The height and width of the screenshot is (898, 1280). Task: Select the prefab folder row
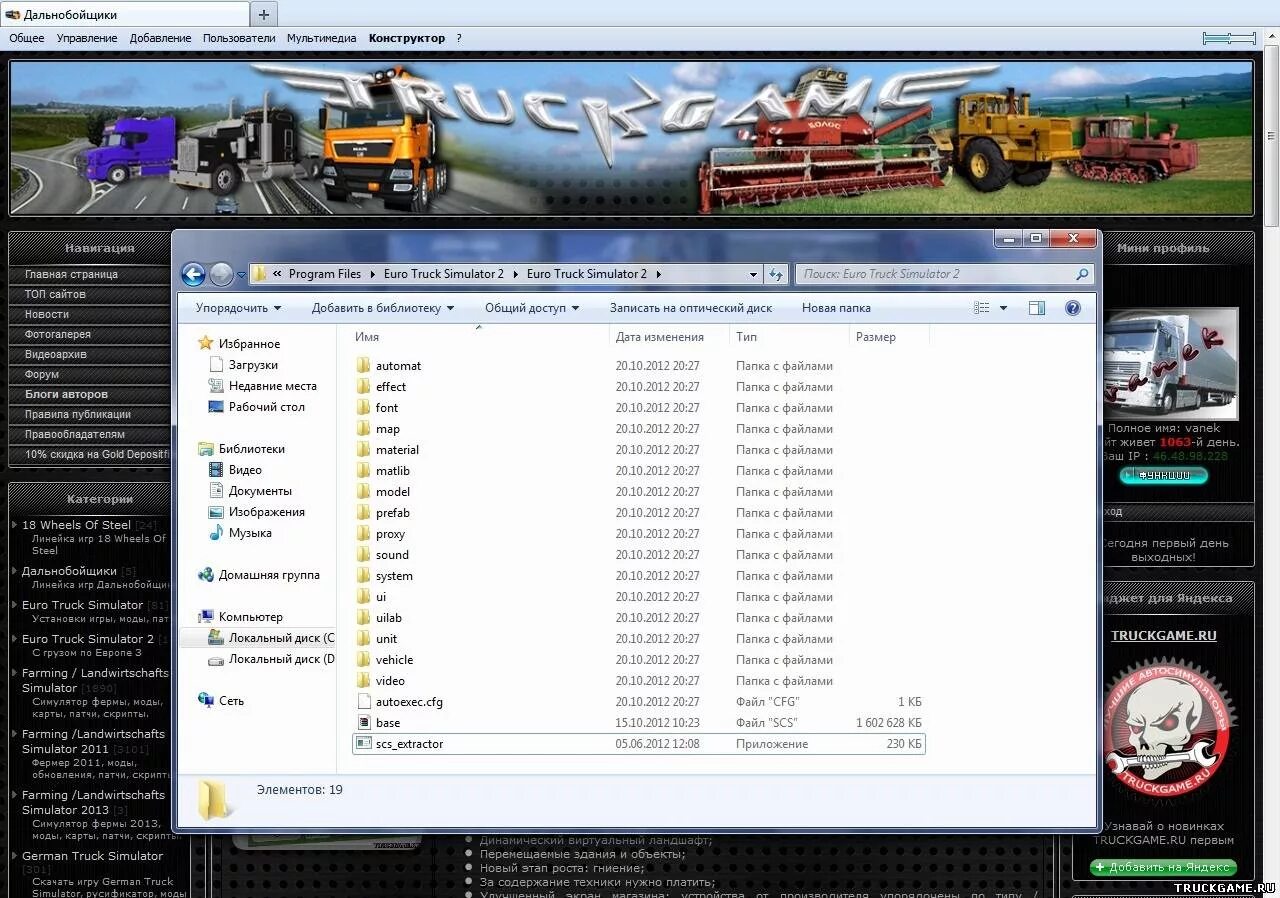(x=639, y=513)
